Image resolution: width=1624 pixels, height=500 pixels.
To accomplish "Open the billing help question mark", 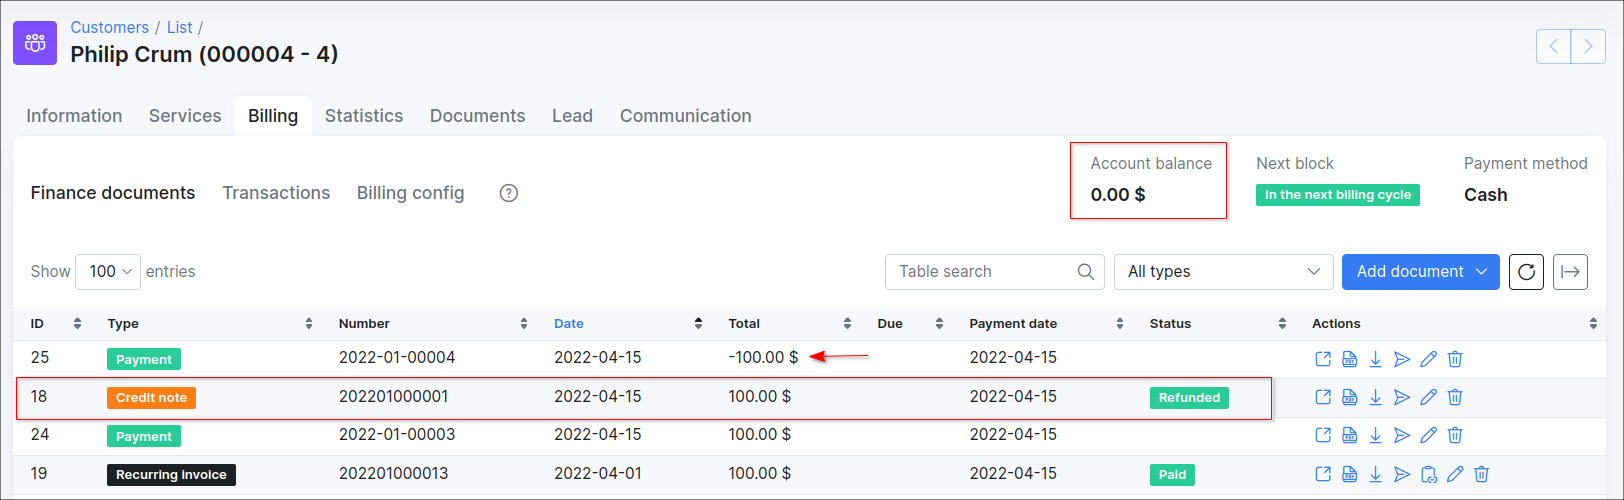I will (508, 193).
